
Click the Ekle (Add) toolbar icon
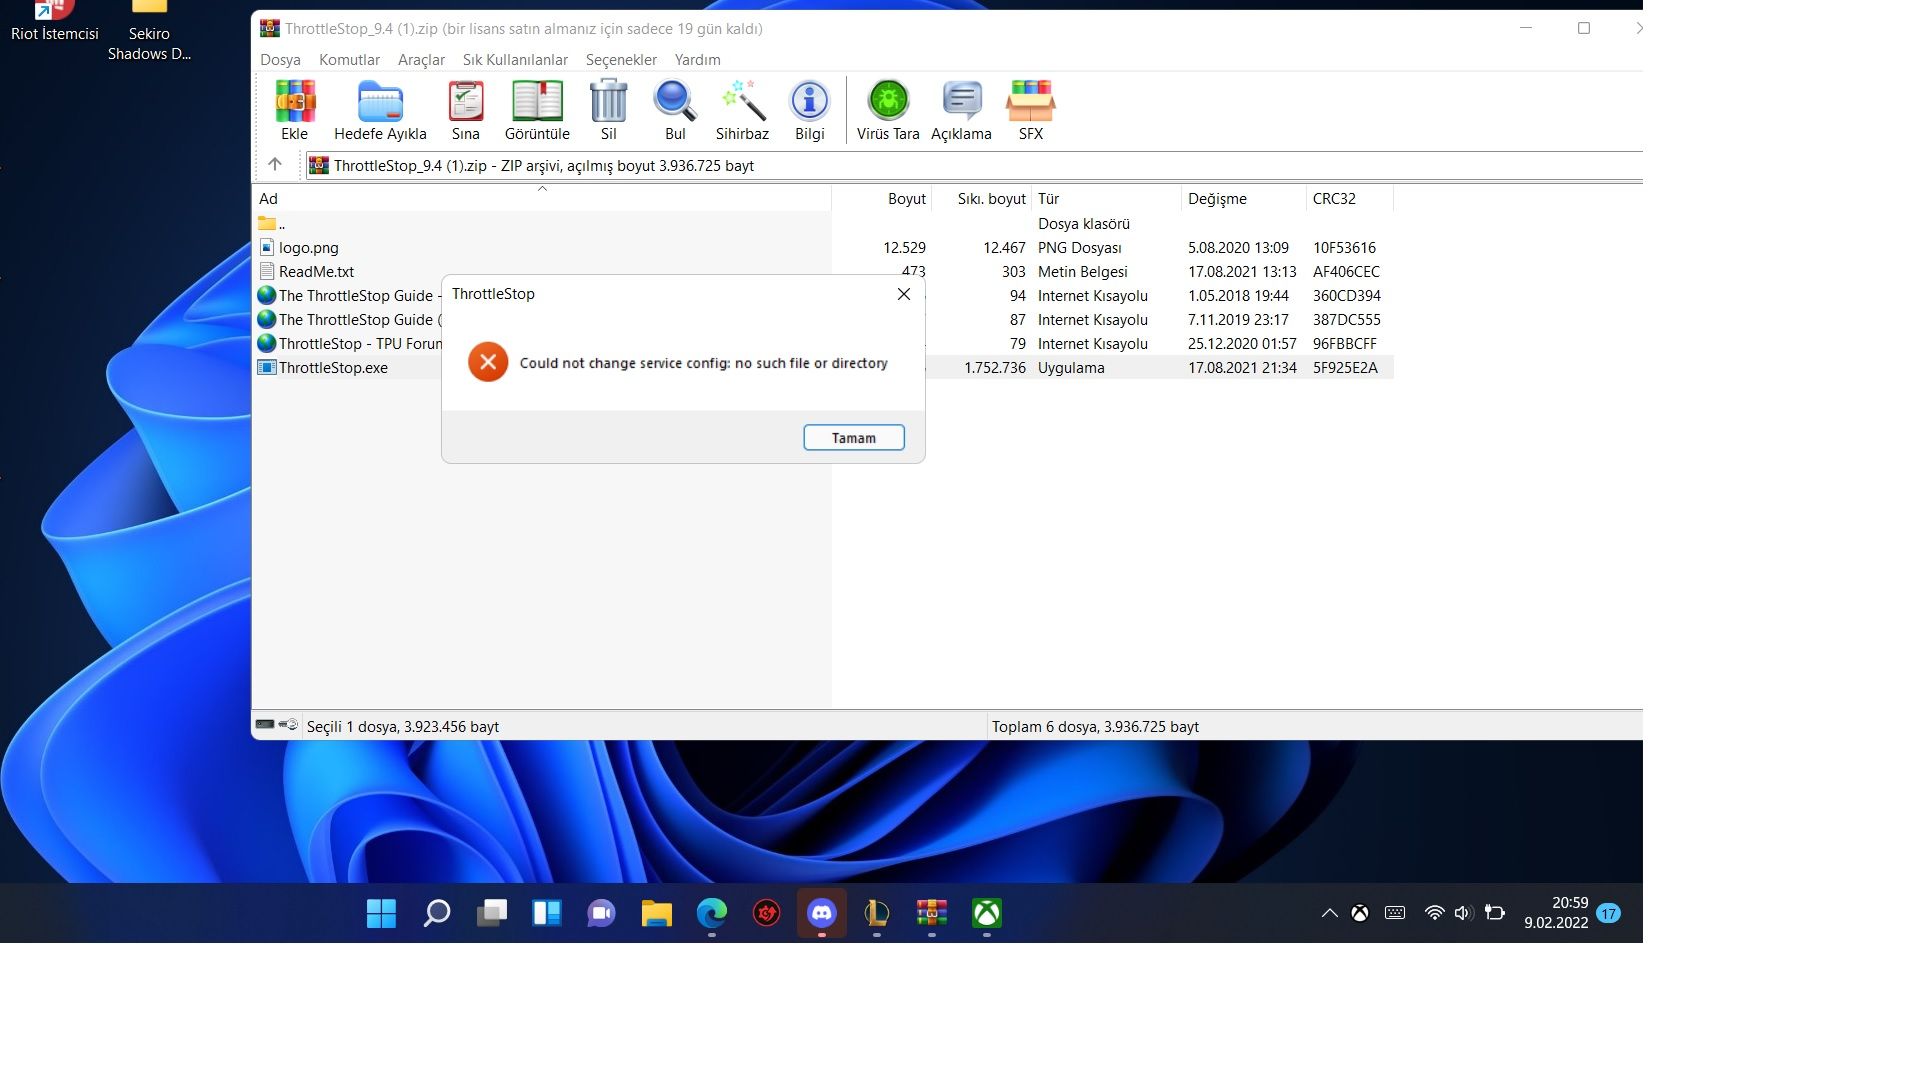295,102
